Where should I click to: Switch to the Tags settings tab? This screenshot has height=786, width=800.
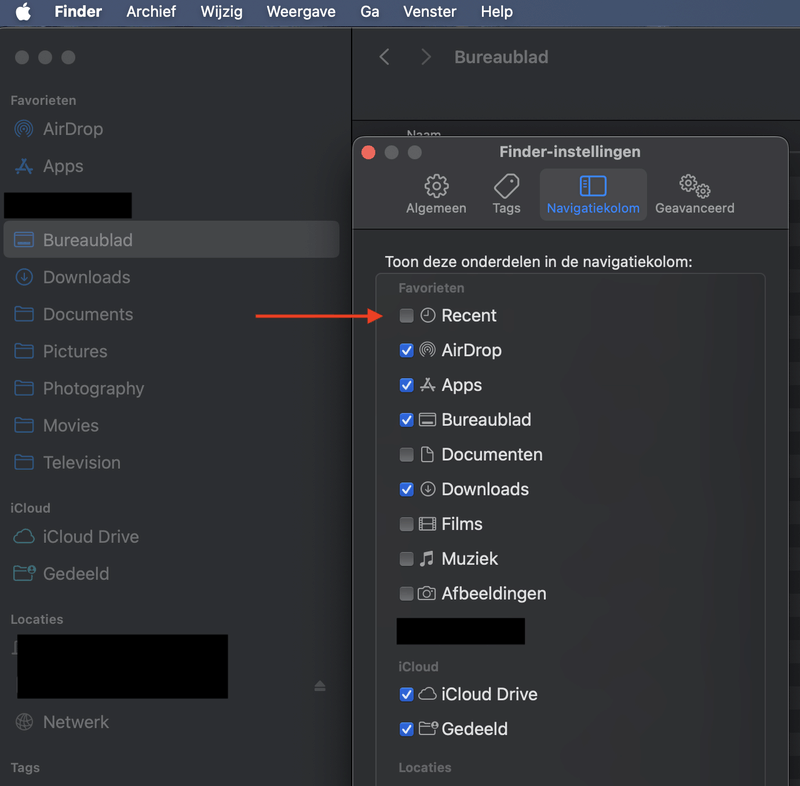pyautogui.click(x=507, y=194)
